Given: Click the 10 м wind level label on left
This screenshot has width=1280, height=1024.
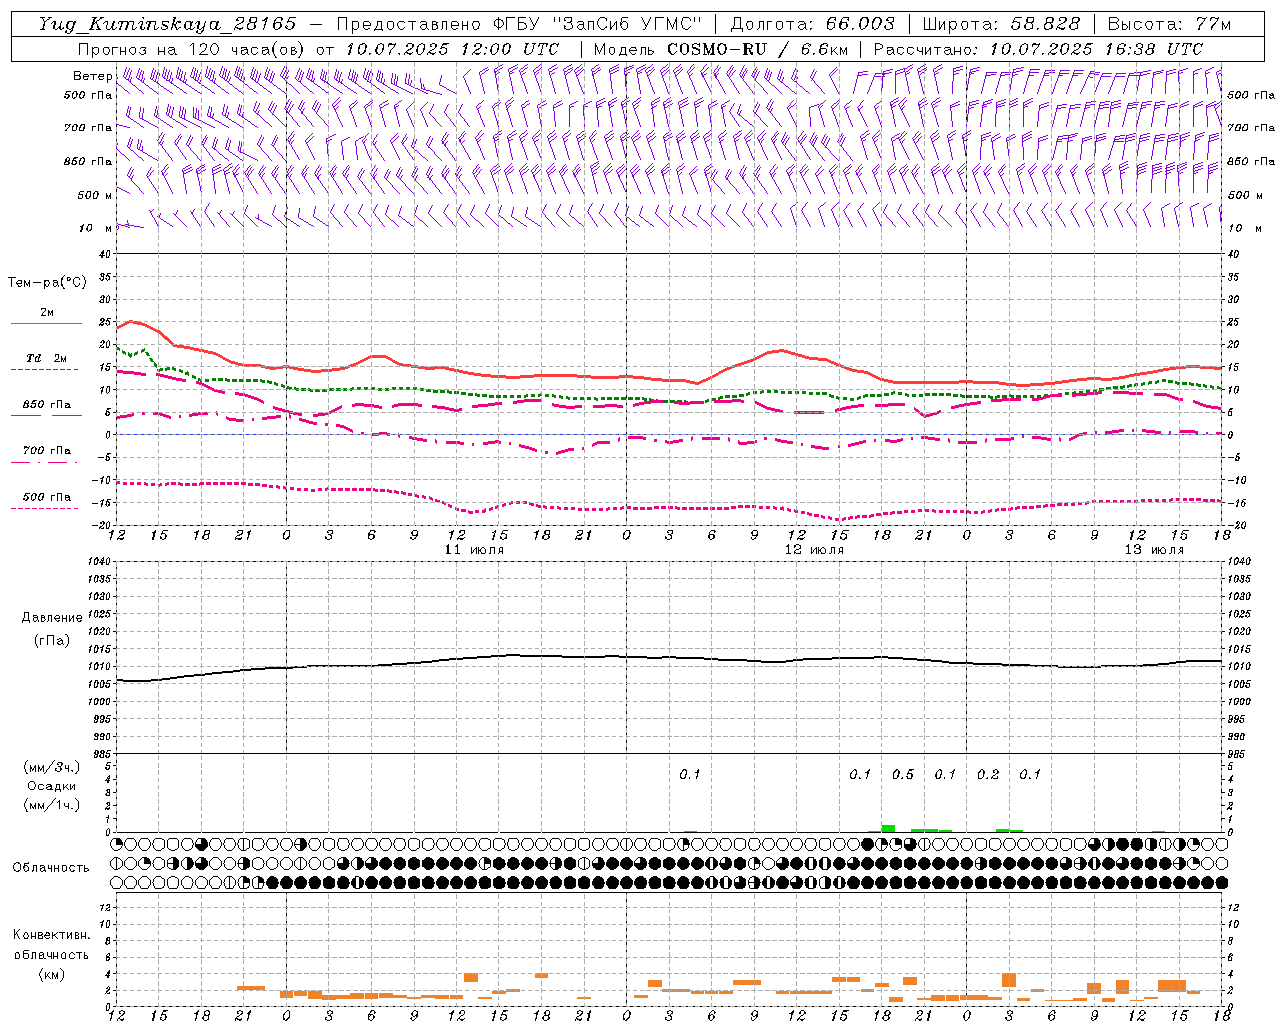Looking at the screenshot, I should pyautogui.click(x=95, y=228).
